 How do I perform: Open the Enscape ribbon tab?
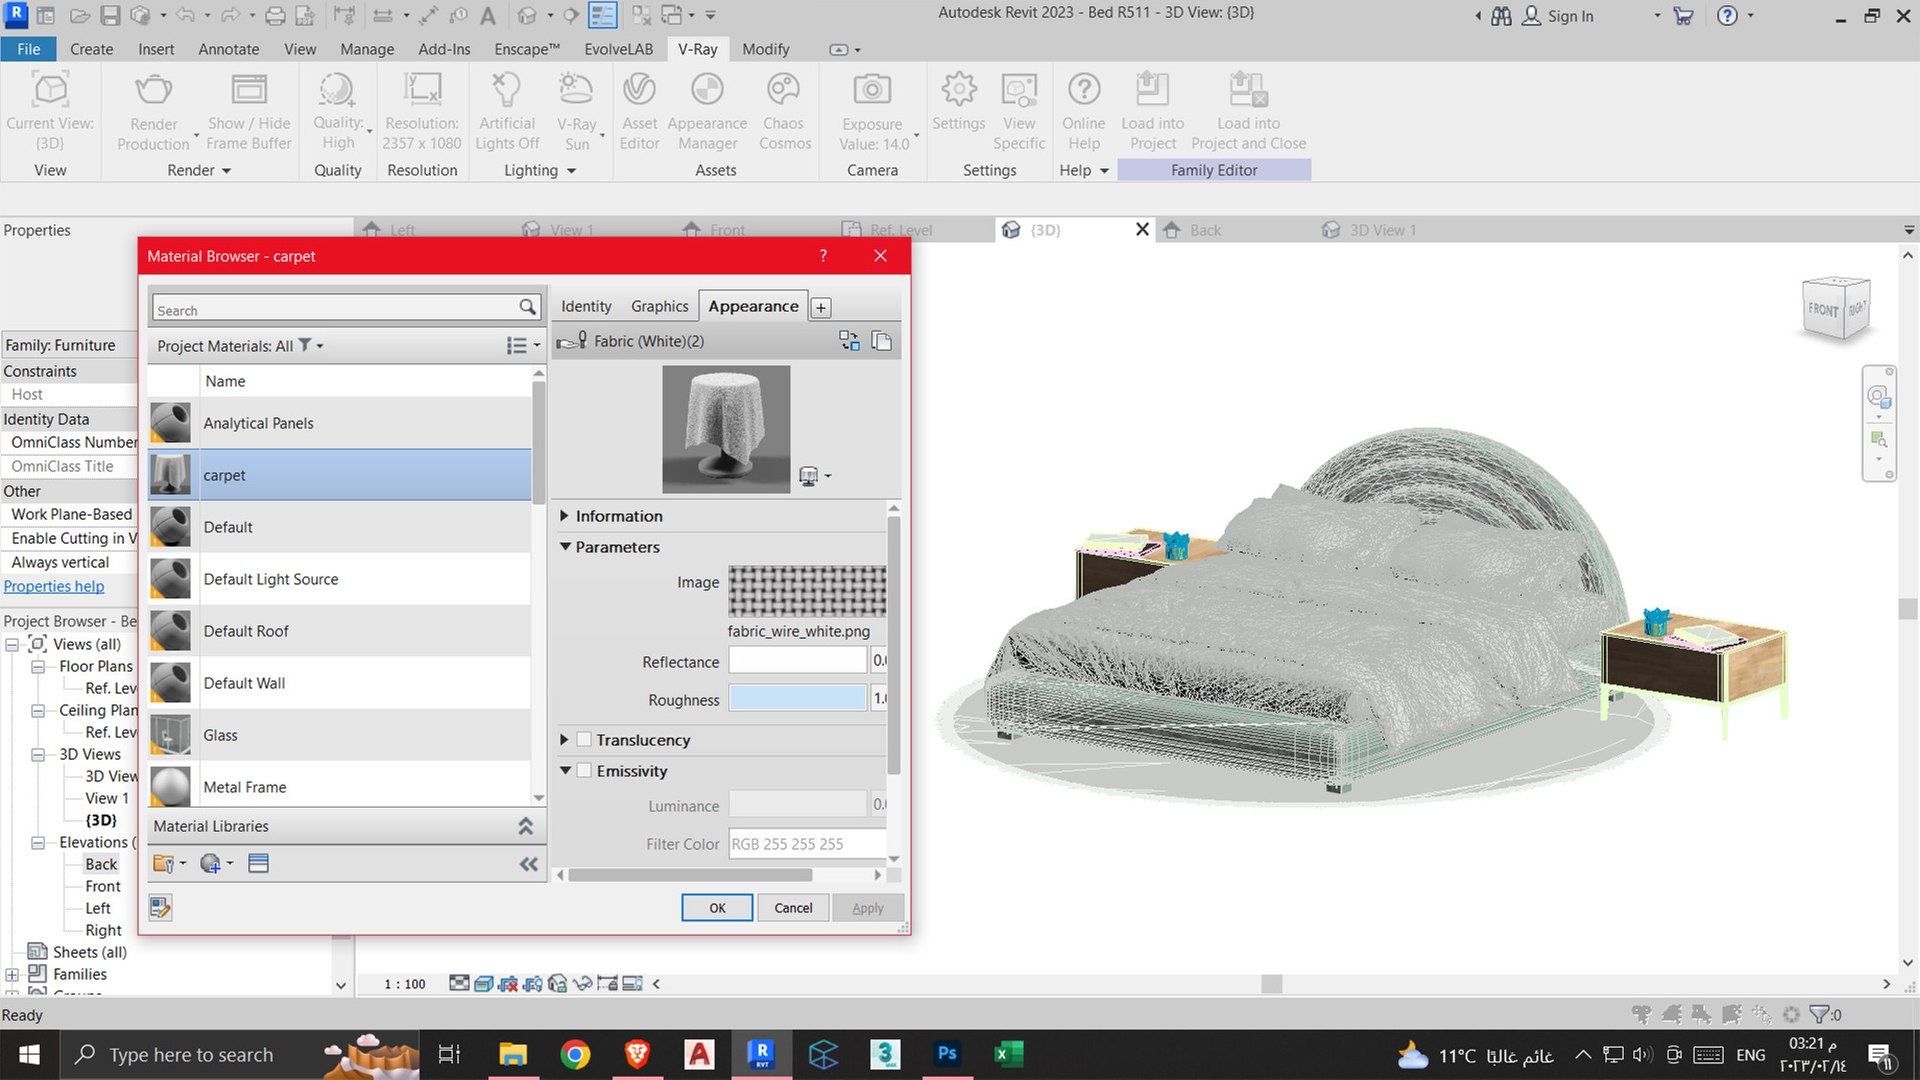[527, 49]
